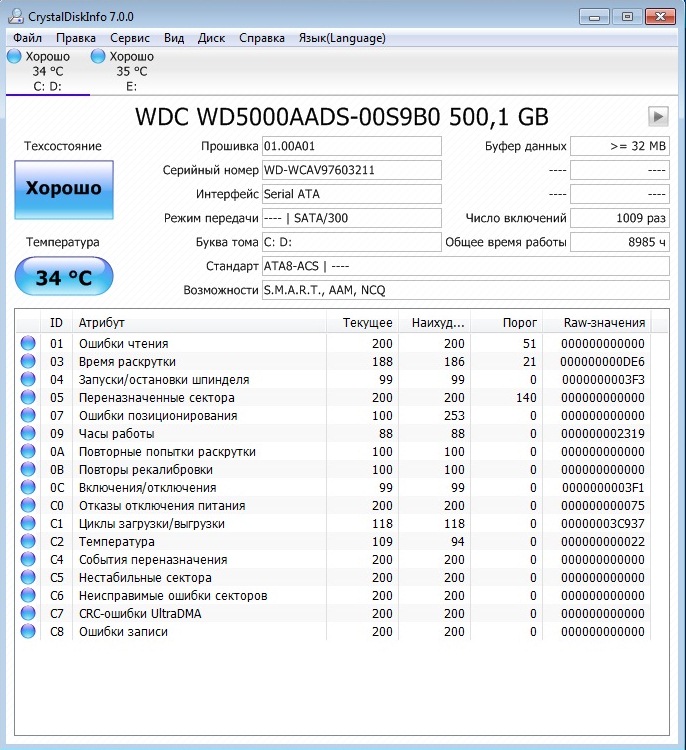
Task: Click status icon for Ошибки позиционирования row
Action: click(x=28, y=415)
